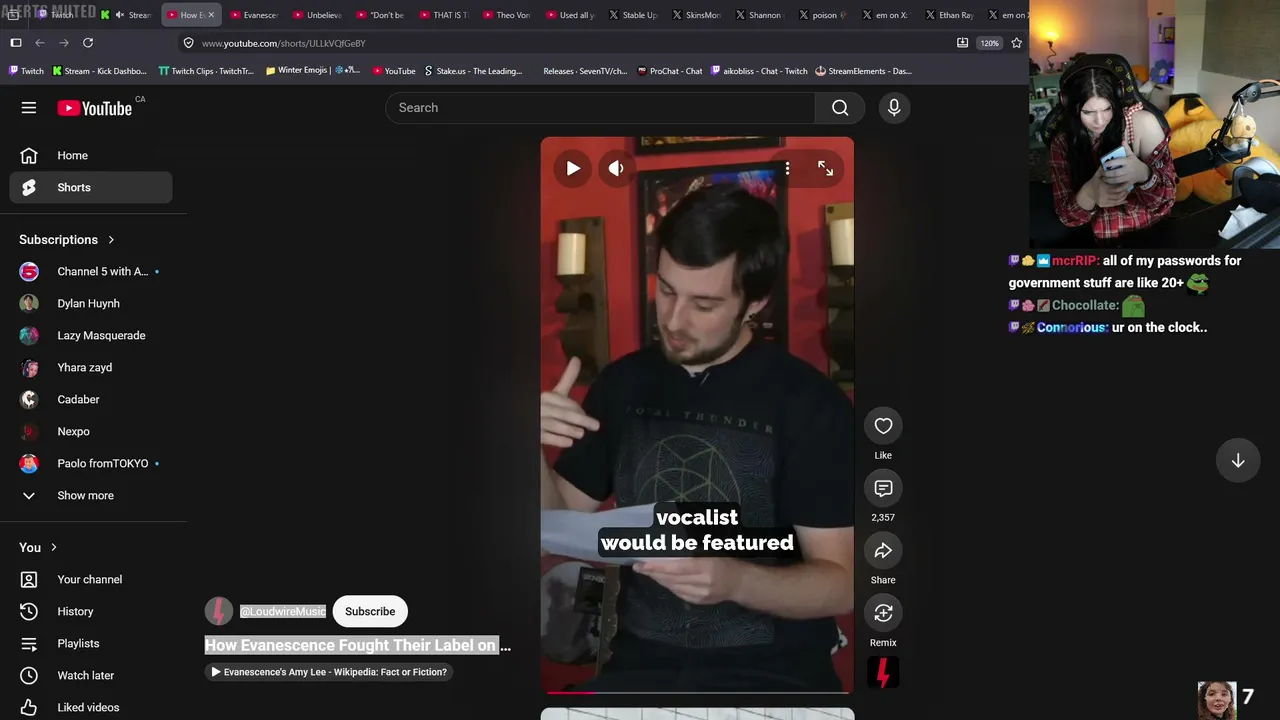Share this Short
Image resolution: width=1280 pixels, height=720 pixels.
[883, 551]
